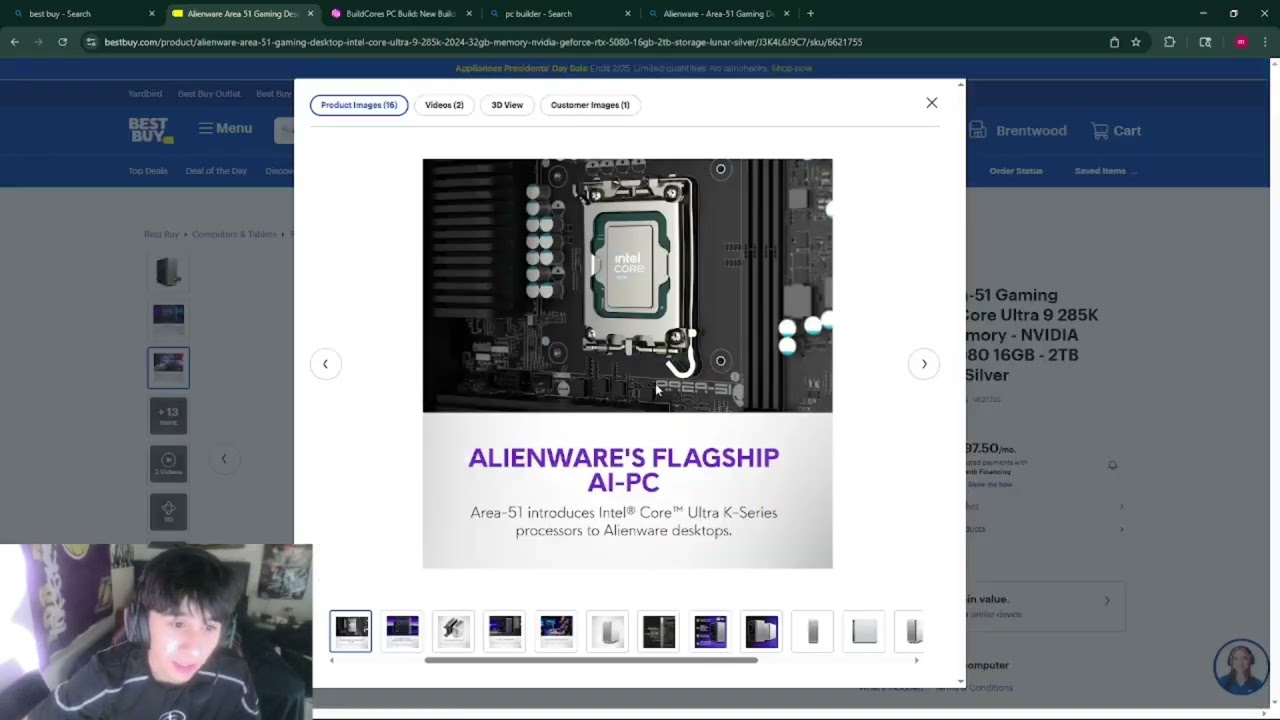Show the next product image

[x=924, y=364]
